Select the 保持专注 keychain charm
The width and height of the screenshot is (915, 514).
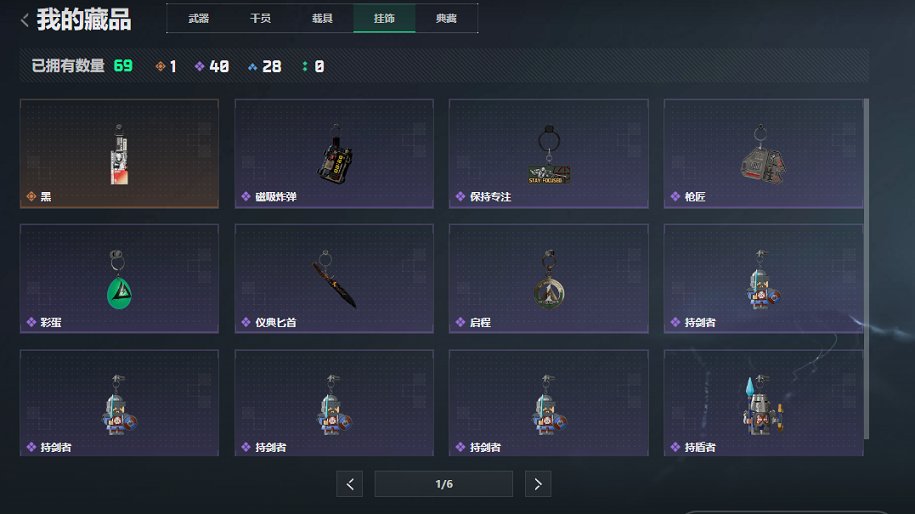click(x=549, y=153)
